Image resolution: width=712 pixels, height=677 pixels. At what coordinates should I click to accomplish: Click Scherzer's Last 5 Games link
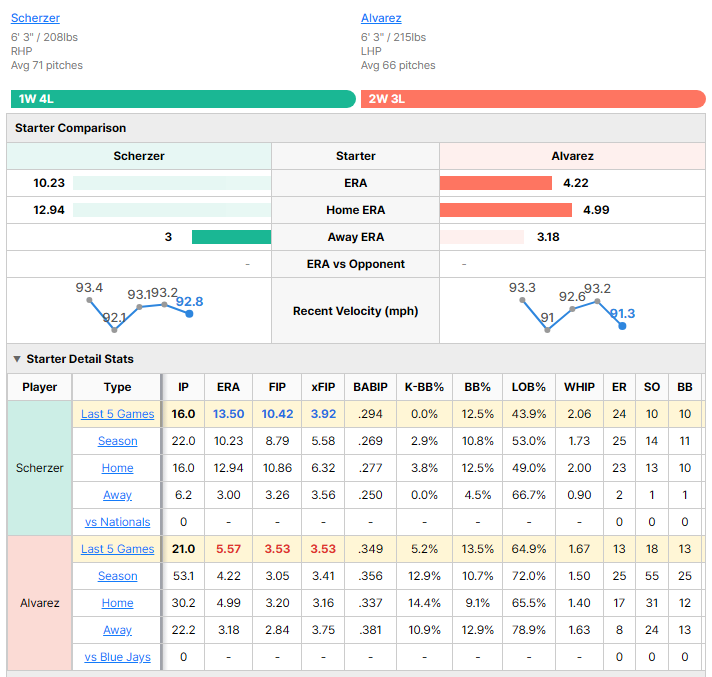click(x=118, y=414)
